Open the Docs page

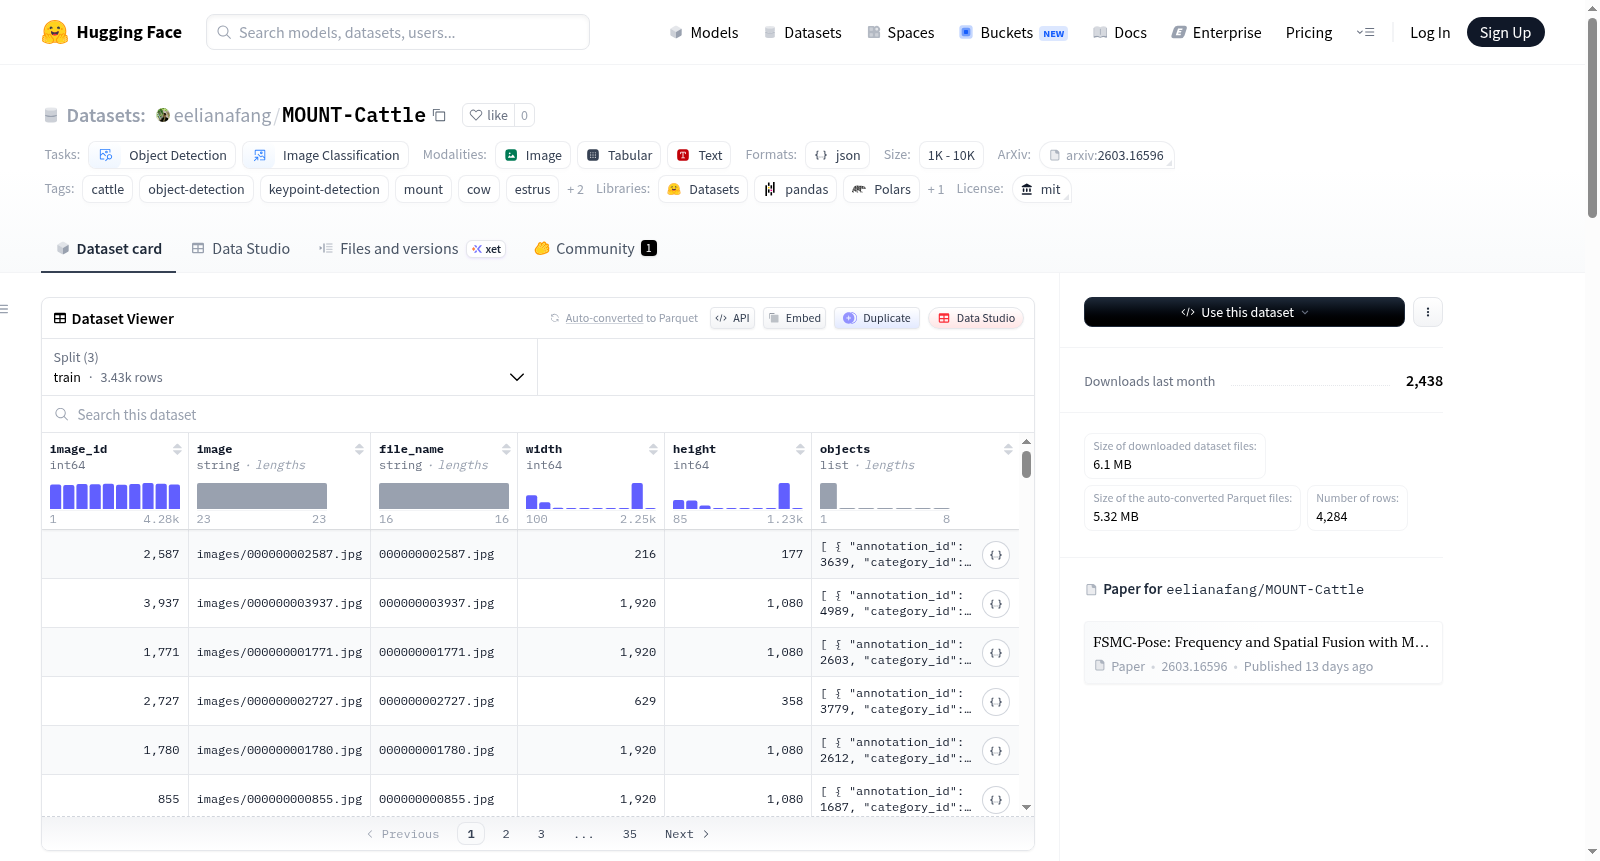pyautogui.click(x=1120, y=32)
